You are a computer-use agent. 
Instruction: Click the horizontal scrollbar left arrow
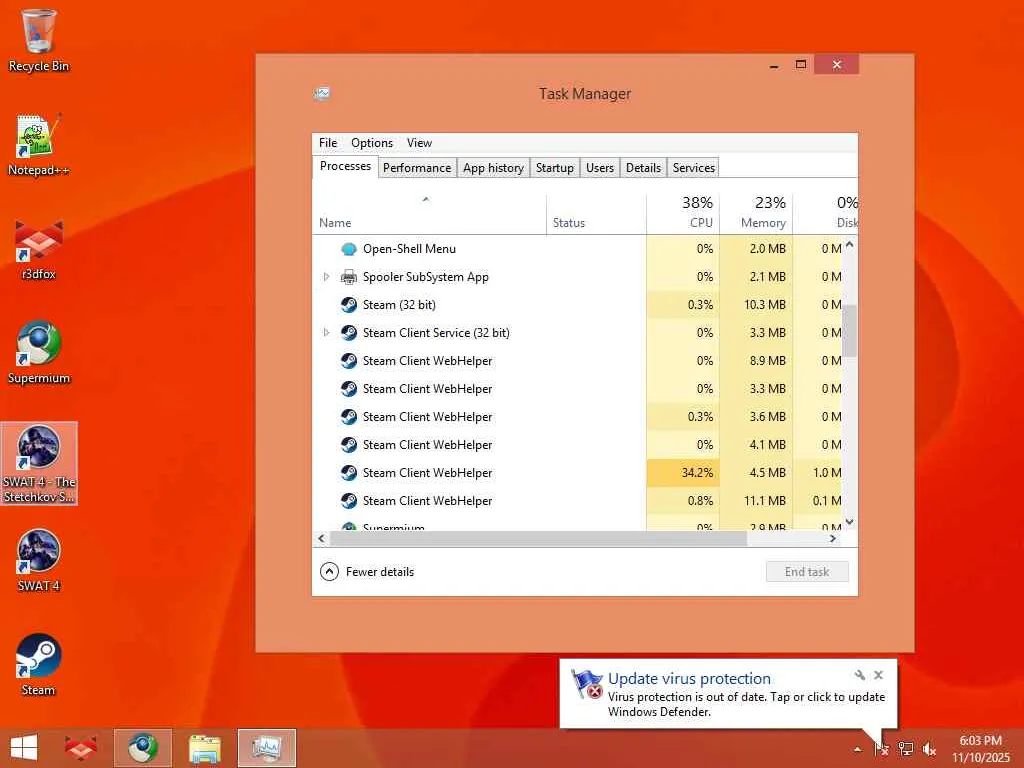(x=321, y=539)
